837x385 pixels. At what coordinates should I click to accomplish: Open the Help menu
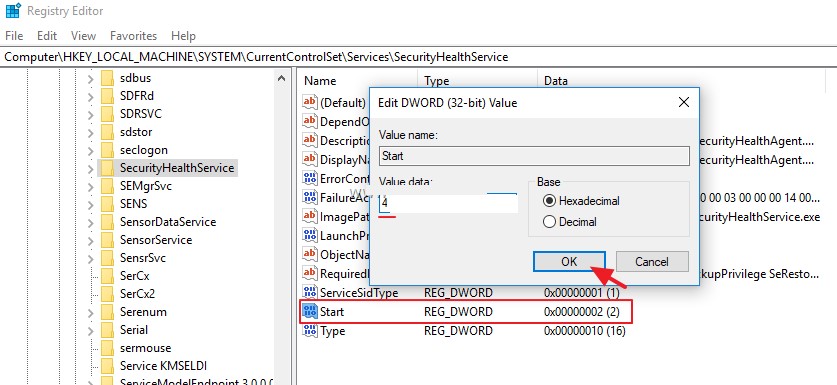coord(183,36)
